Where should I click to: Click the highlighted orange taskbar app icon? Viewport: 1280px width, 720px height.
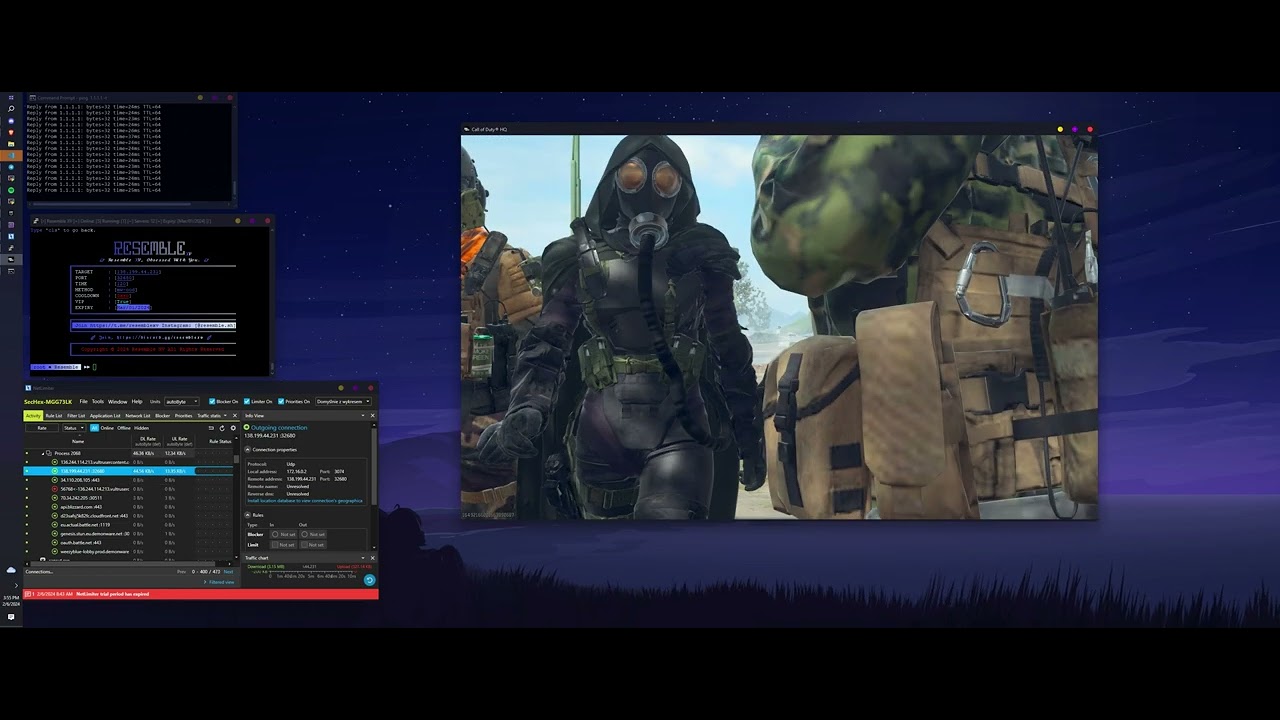click(x=11, y=155)
